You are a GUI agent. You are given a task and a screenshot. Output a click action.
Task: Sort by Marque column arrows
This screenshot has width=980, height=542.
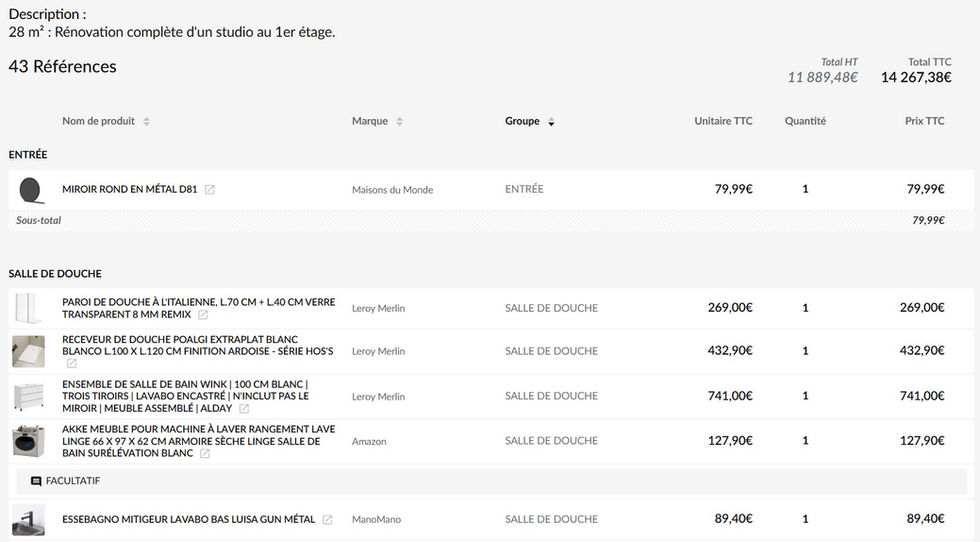pyautogui.click(x=399, y=122)
